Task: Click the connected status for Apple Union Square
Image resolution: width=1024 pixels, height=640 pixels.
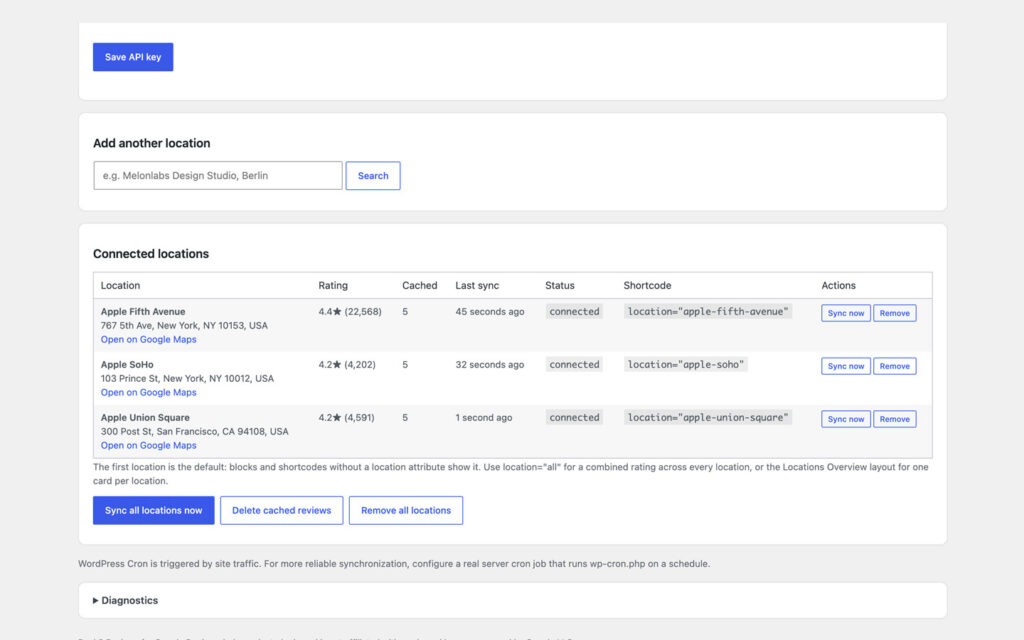Action: [574, 417]
